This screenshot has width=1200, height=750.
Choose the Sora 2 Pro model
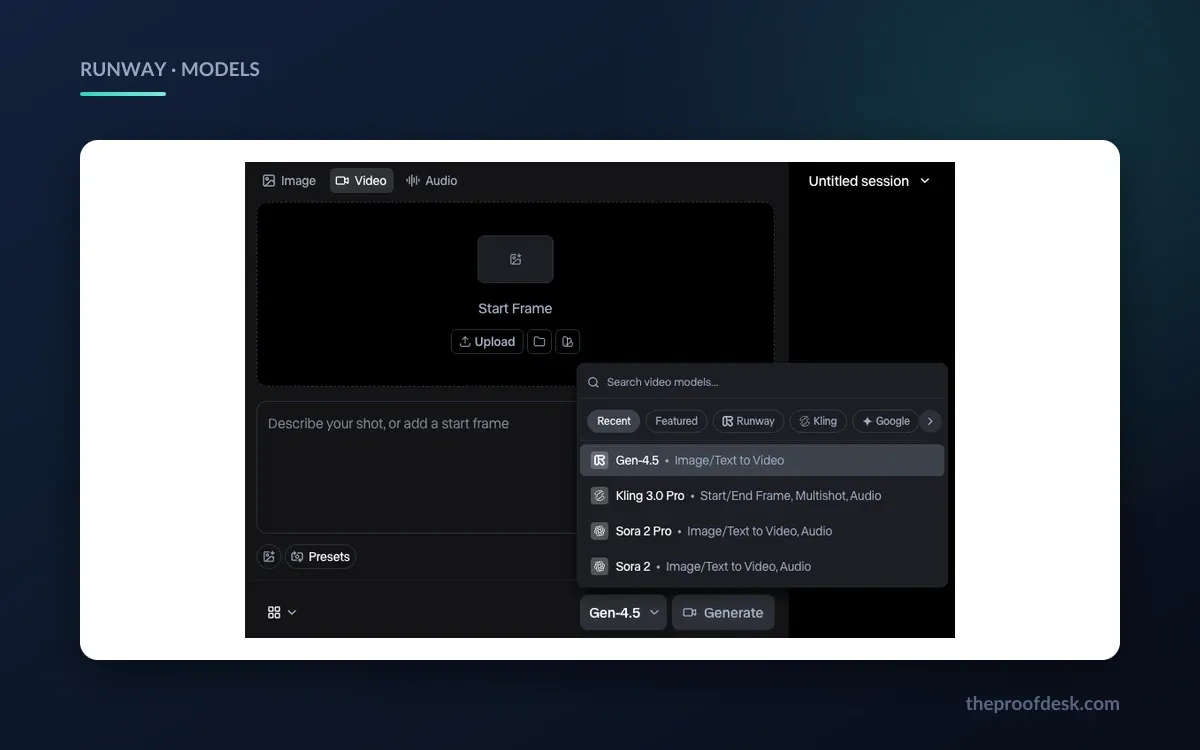click(x=762, y=531)
